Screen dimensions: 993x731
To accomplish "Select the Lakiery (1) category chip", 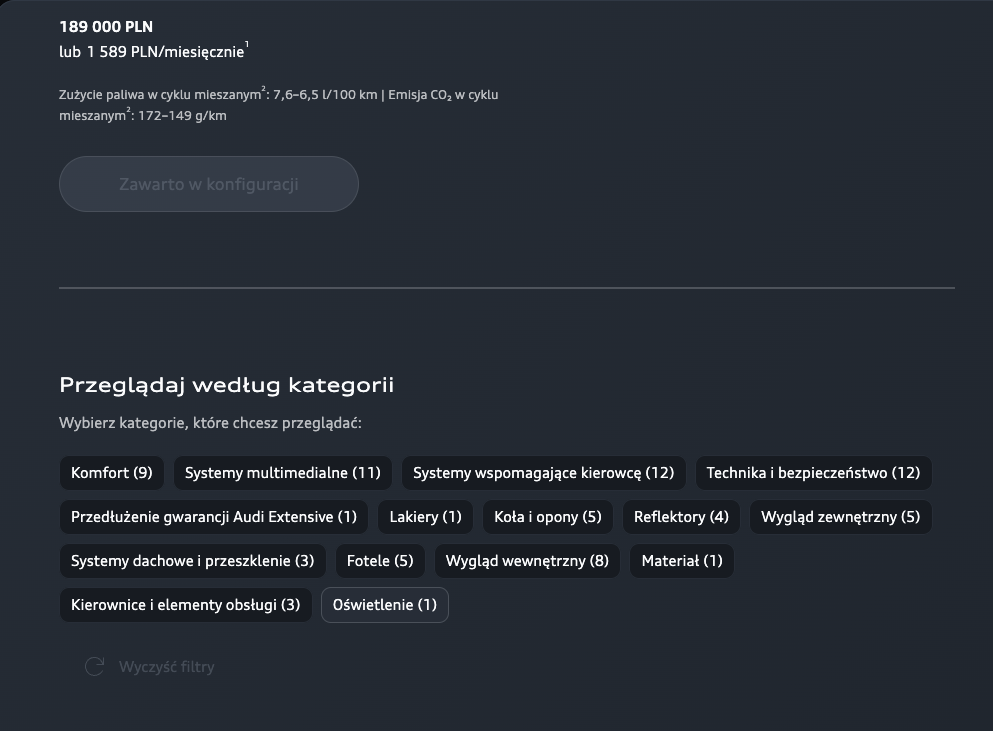I will pyautogui.click(x=425, y=517).
